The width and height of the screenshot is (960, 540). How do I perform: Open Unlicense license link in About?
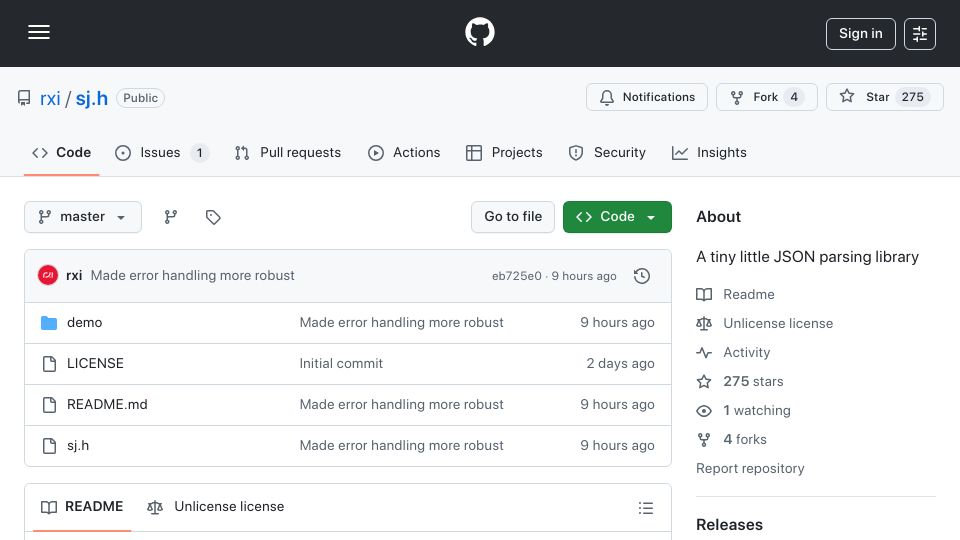click(x=765, y=323)
